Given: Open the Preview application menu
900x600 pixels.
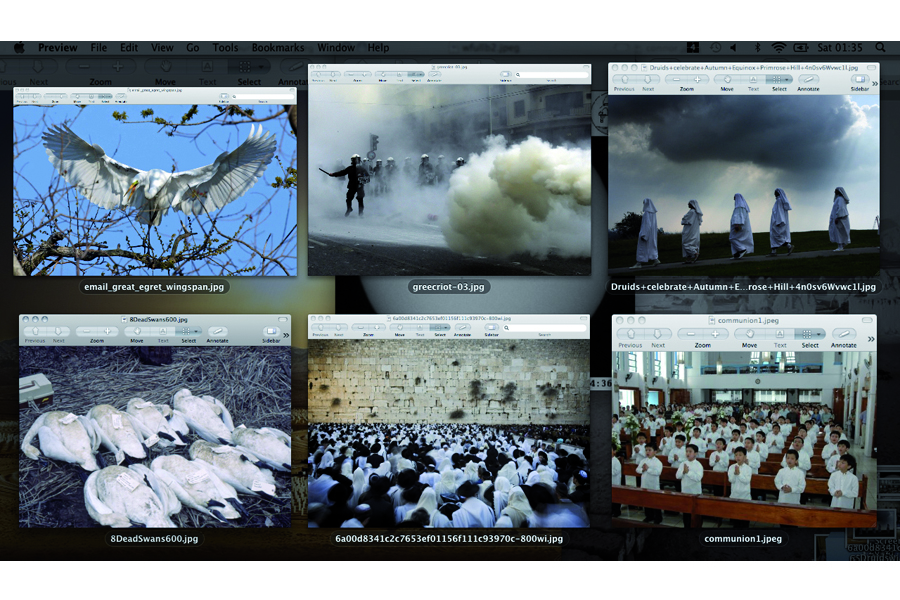Looking at the screenshot, I should (x=57, y=48).
